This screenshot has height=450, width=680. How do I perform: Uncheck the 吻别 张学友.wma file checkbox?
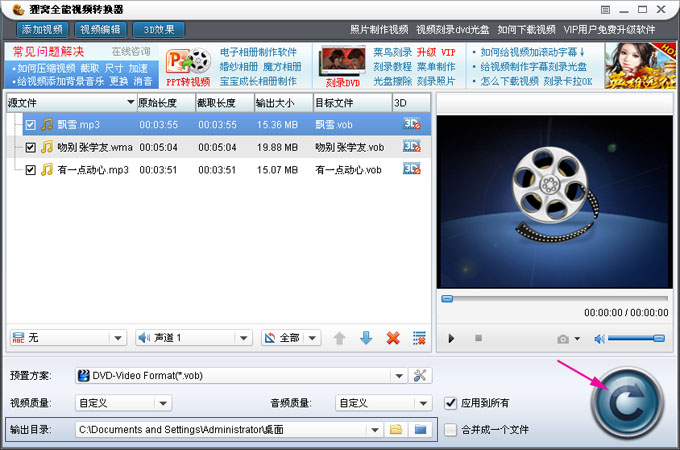(x=30, y=147)
